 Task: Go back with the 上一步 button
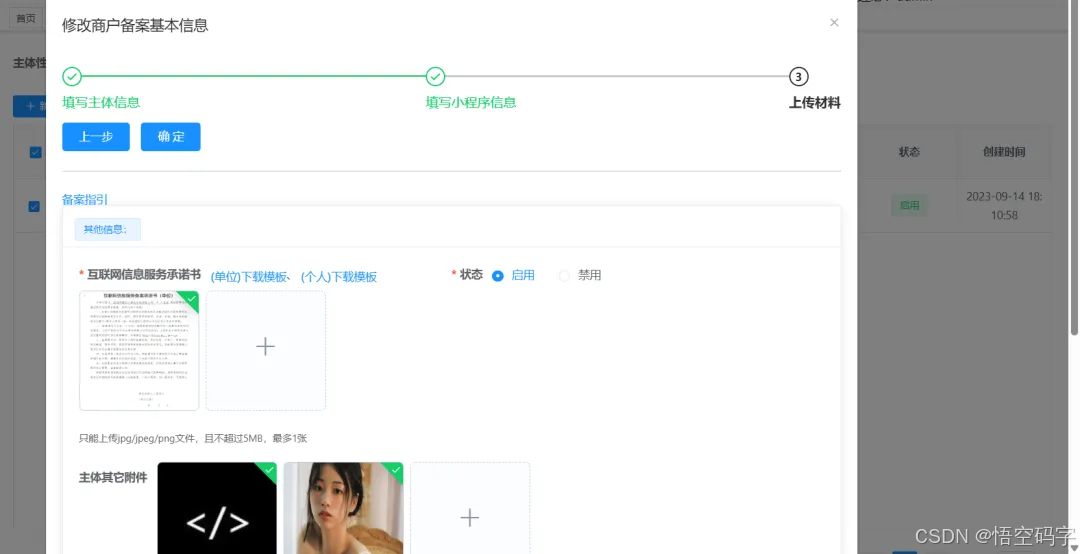click(x=96, y=136)
